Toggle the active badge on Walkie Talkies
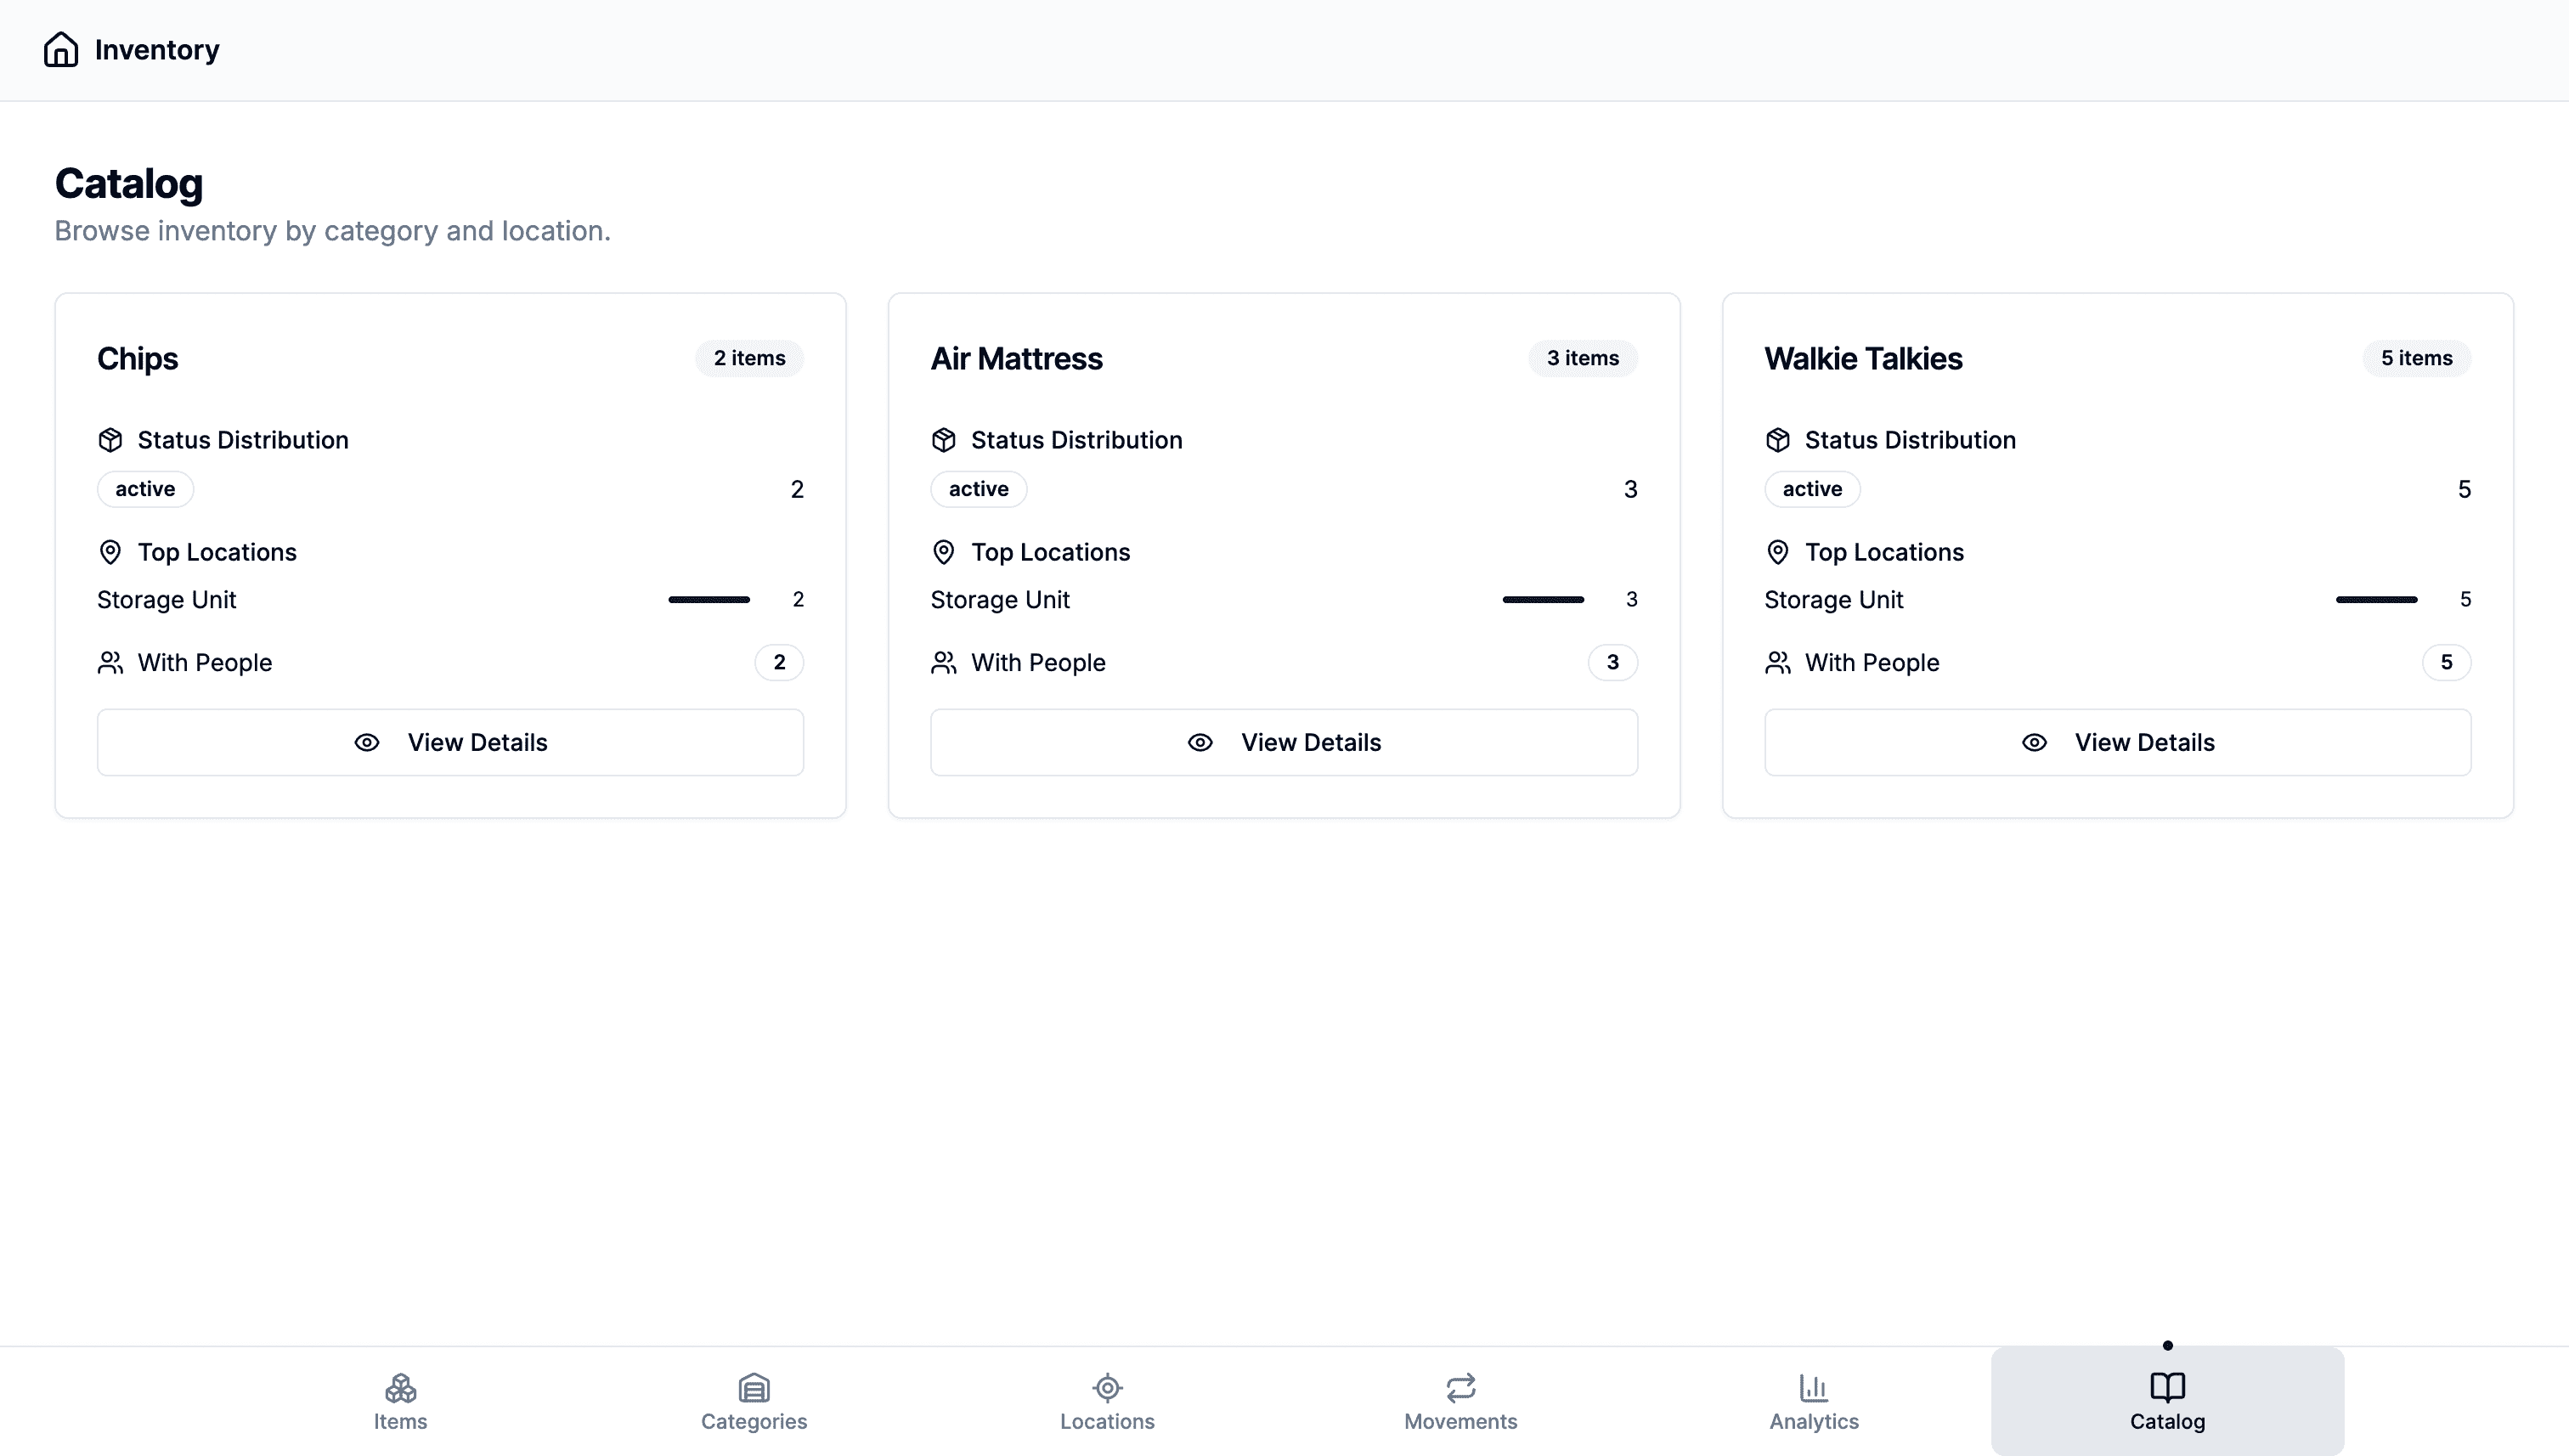 [1812, 488]
